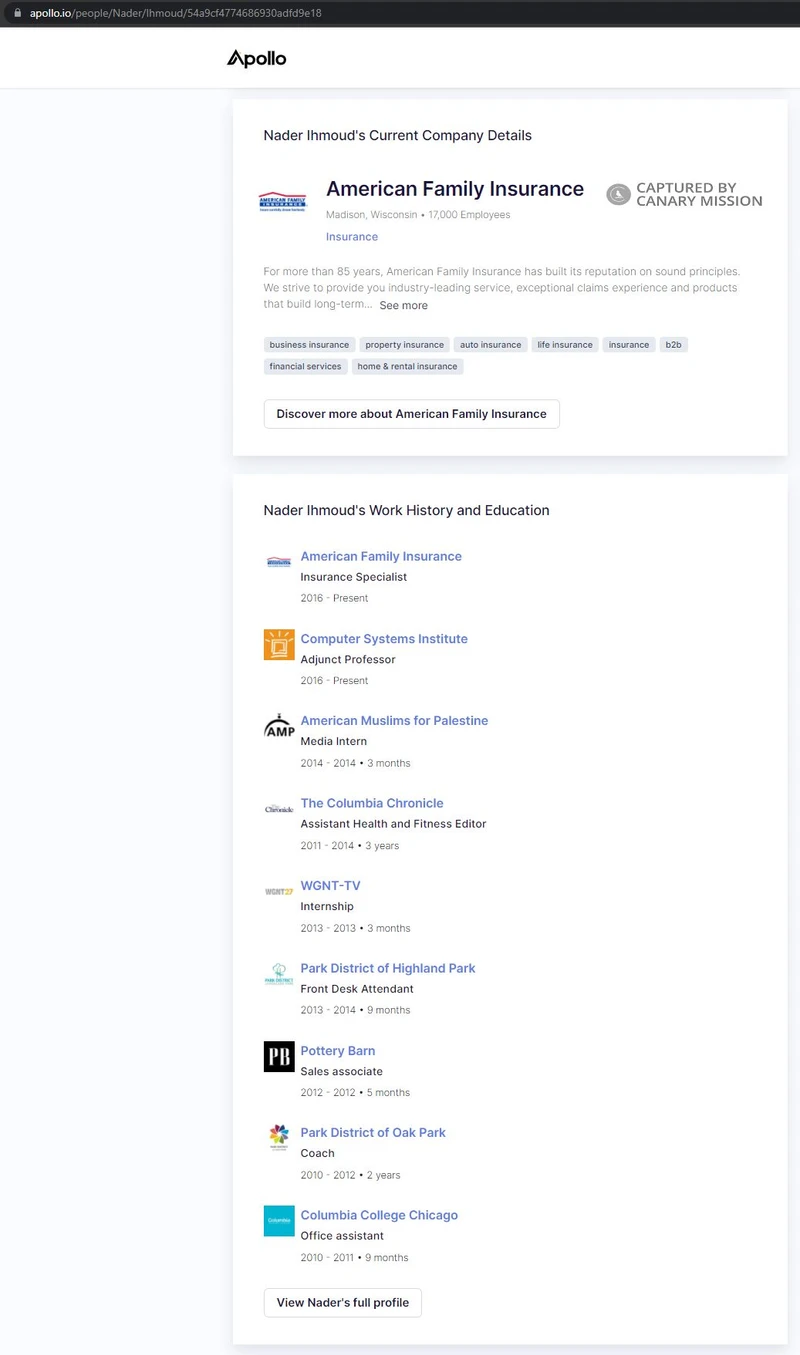Click Nader Ihmoud's Work History and Education heading

pyautogui.click(x=406, y=510)
